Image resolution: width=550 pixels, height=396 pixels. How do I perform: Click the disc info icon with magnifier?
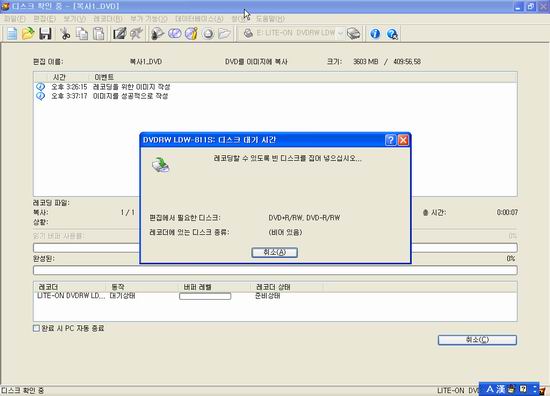(x=157, y=34)
